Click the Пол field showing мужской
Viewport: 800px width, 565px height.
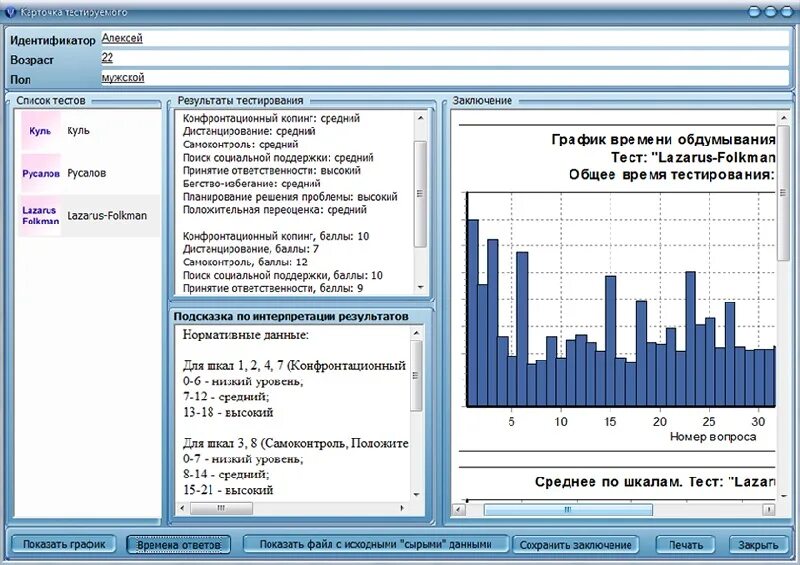point(445,77)
